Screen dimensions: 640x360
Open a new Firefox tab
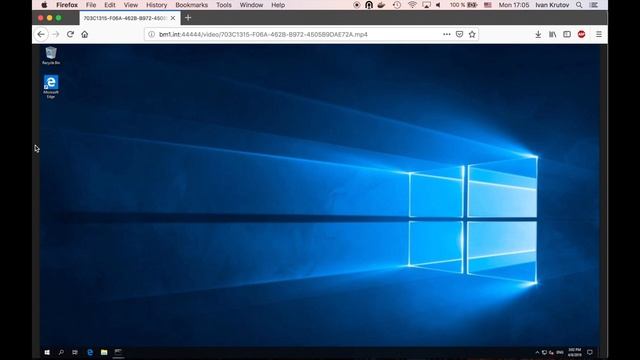(x=188, y=18)
